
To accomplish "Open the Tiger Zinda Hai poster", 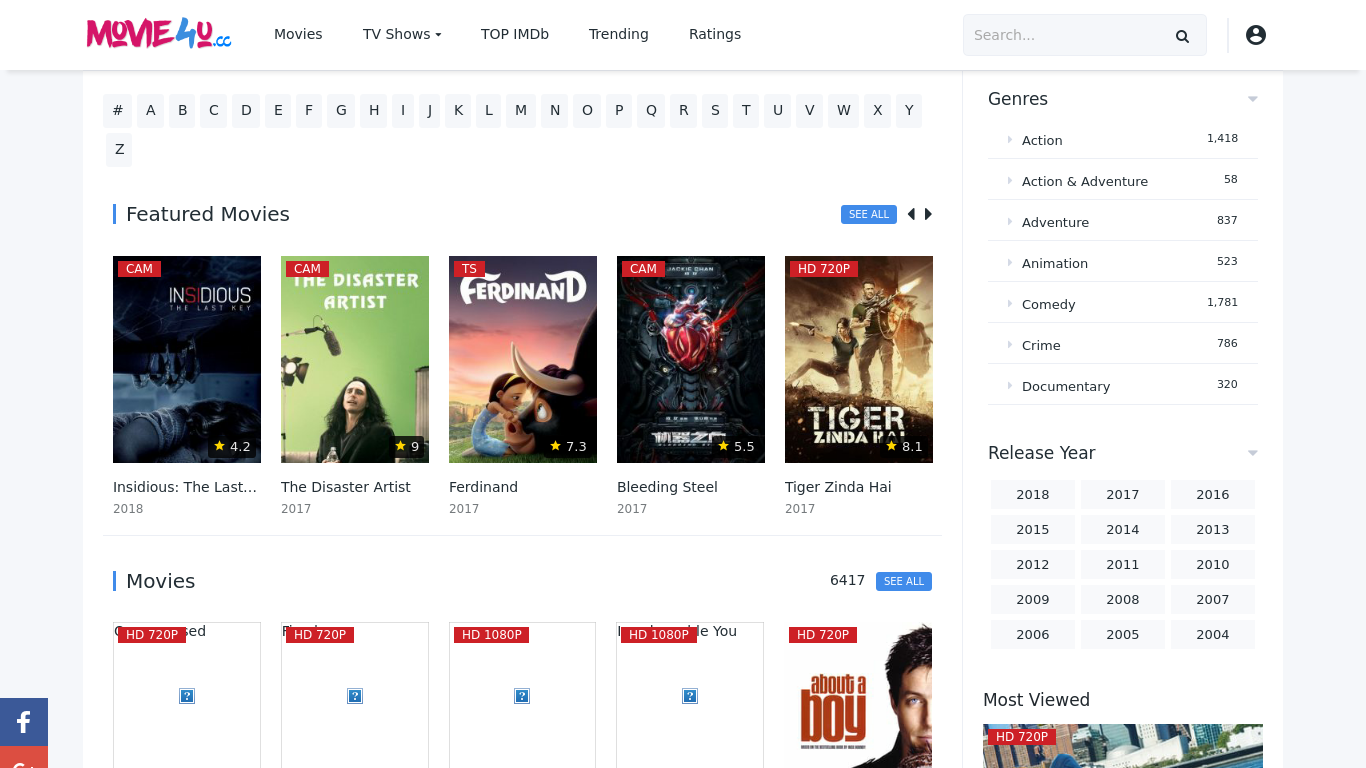I will click(x=859, y=359).
